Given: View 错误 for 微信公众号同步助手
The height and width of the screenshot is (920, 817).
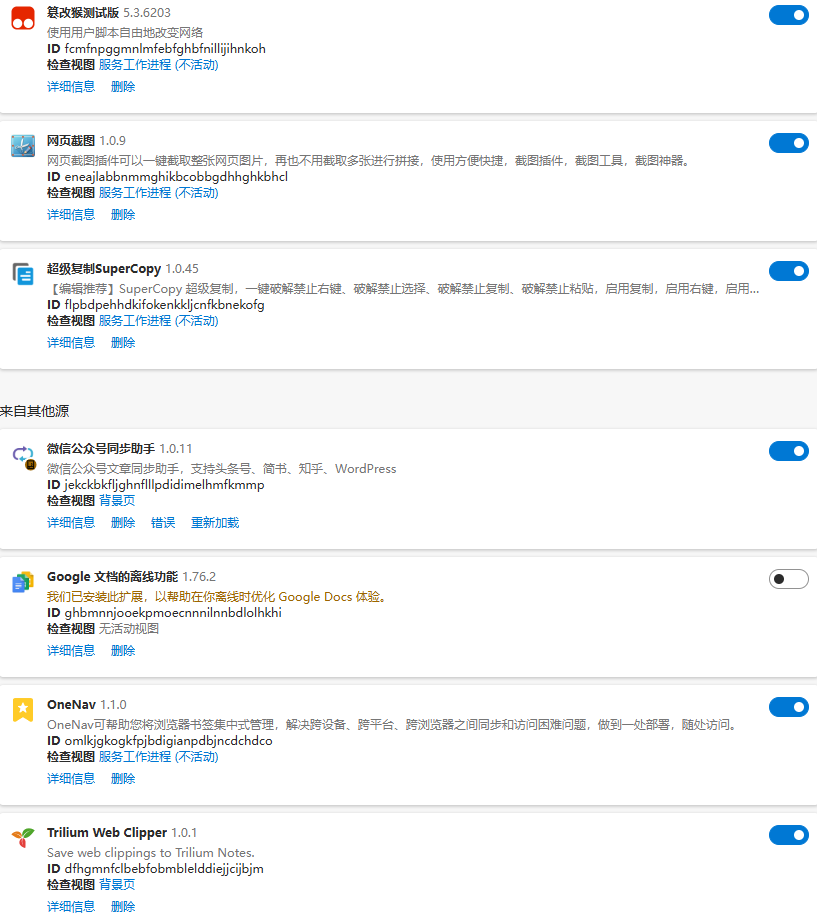Looking at the screenshot, I should click(x=163, y=523).
